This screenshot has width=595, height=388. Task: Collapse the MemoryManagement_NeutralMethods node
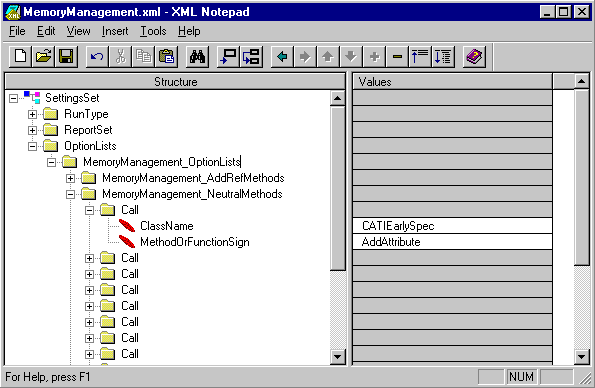[x=70, y=194]
